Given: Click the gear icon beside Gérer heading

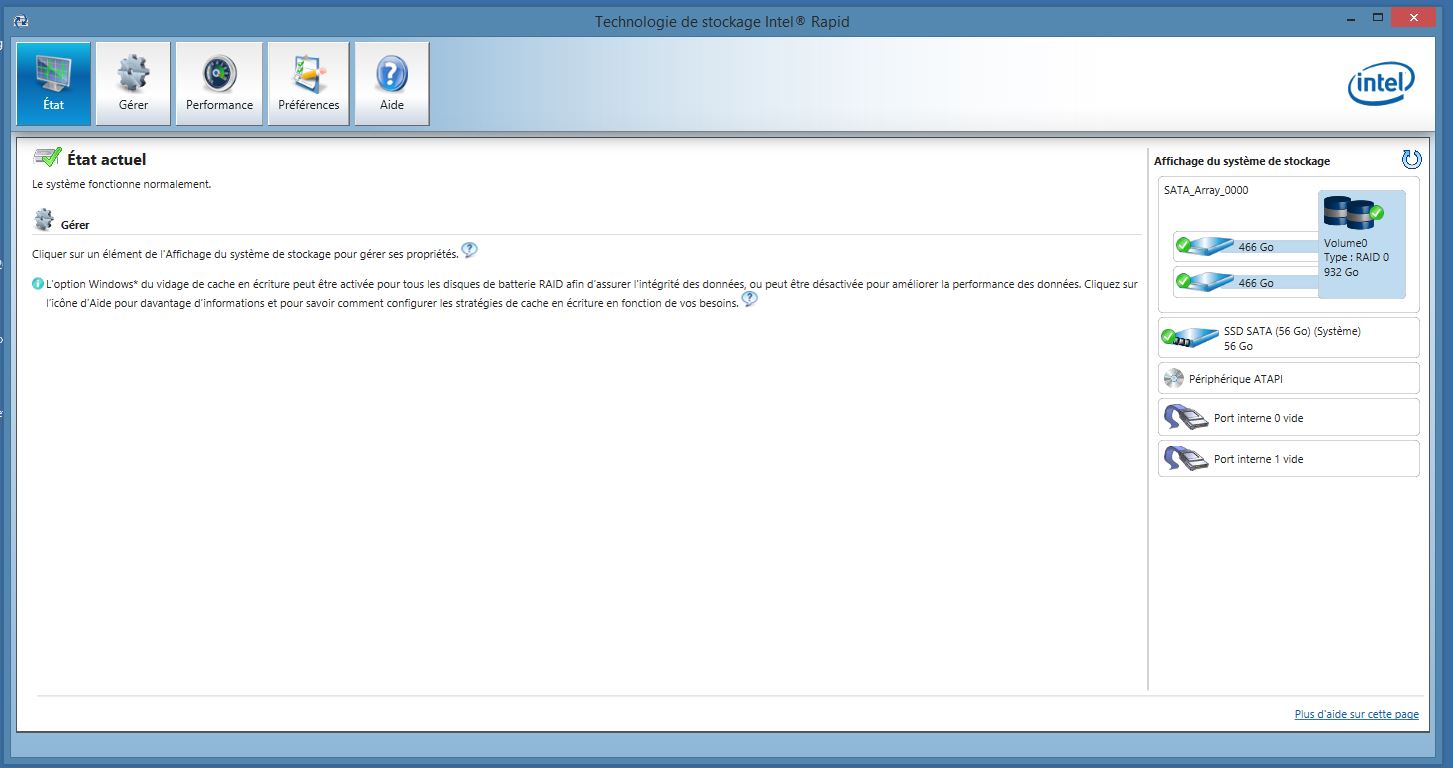Looking at the screenshot, I should [x=43, y=221].
